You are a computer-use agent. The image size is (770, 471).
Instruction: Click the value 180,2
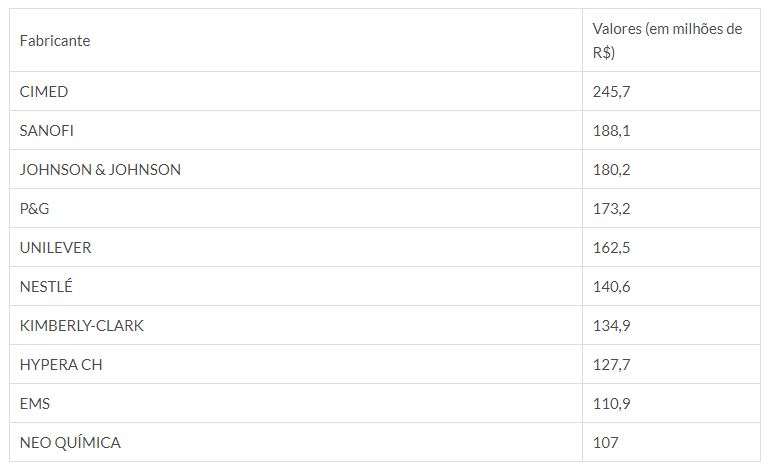(x=611, y=170)
